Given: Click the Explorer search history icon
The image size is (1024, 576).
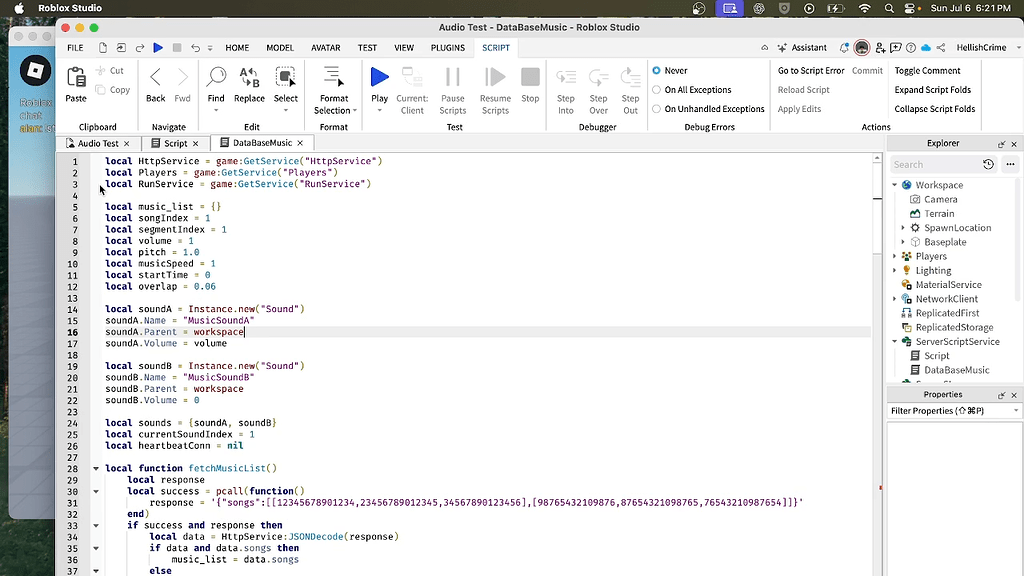Looking at the screenshot, I should point(988,165).
